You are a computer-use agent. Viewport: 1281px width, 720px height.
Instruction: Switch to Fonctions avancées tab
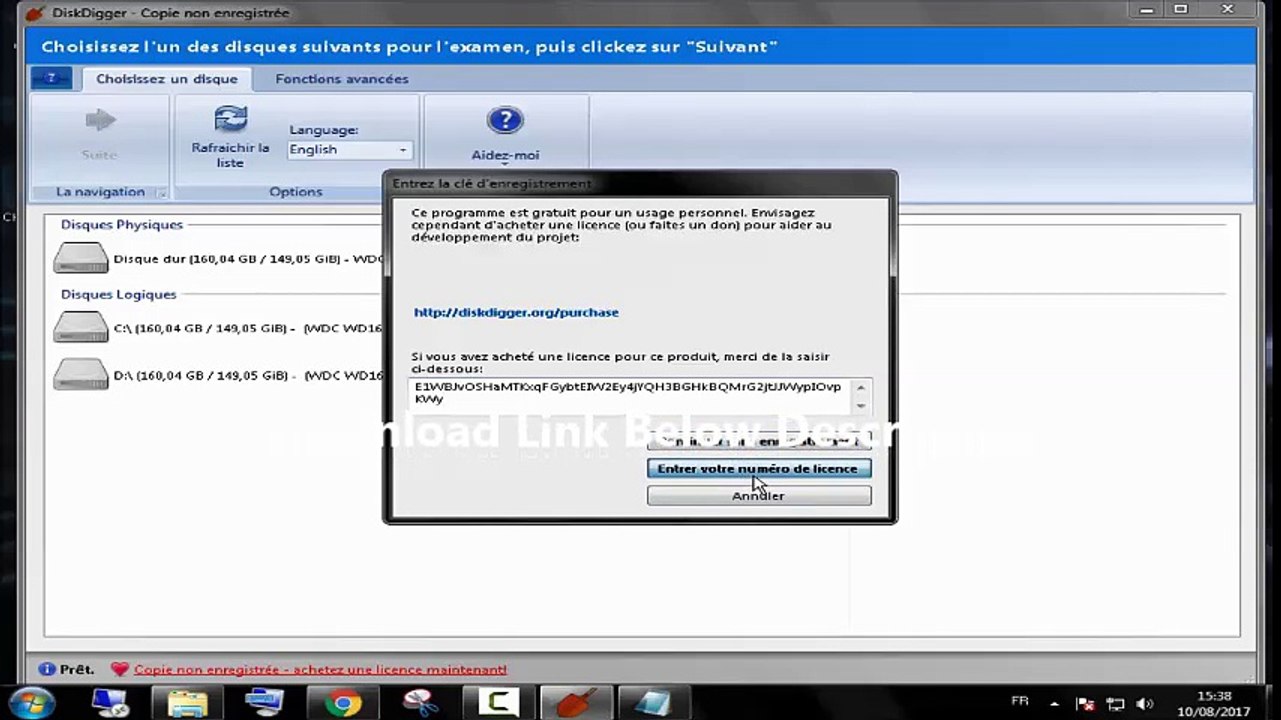coord(342,79)
